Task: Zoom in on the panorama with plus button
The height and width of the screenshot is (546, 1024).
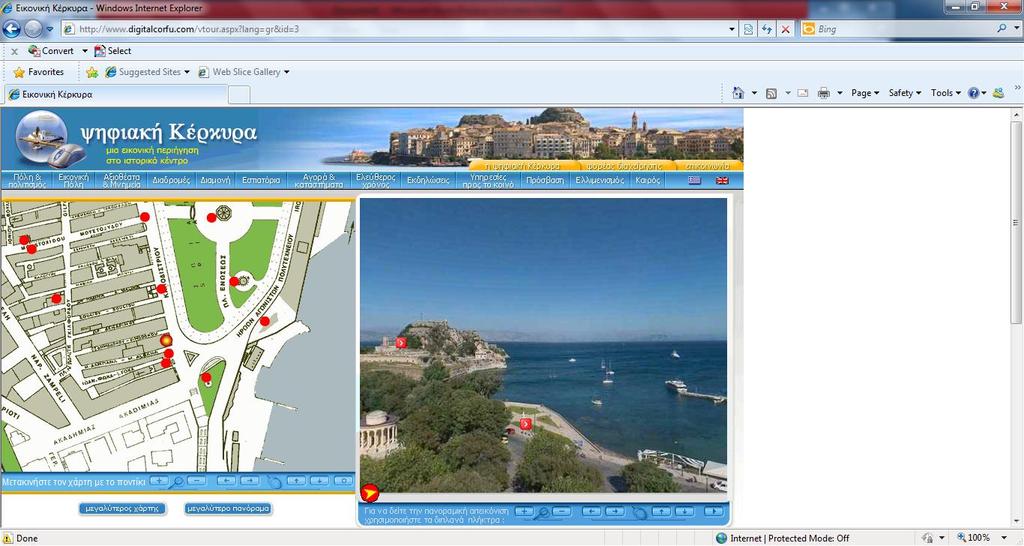Action: (x=524, y=512)
